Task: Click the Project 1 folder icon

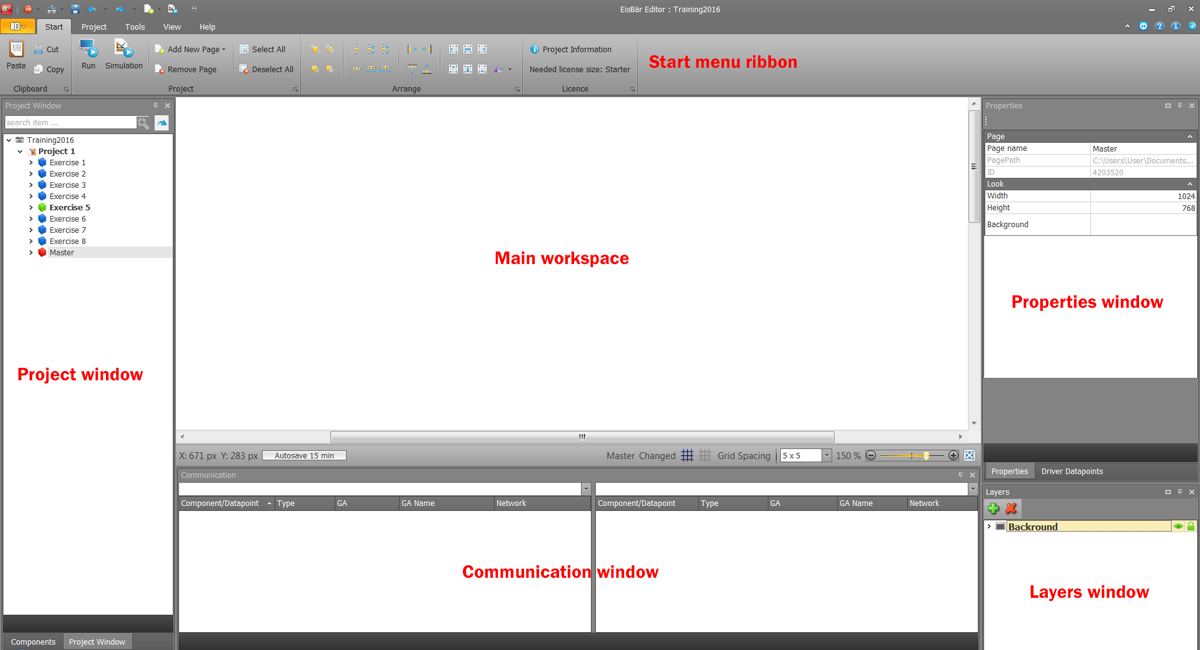Action: 32,151
